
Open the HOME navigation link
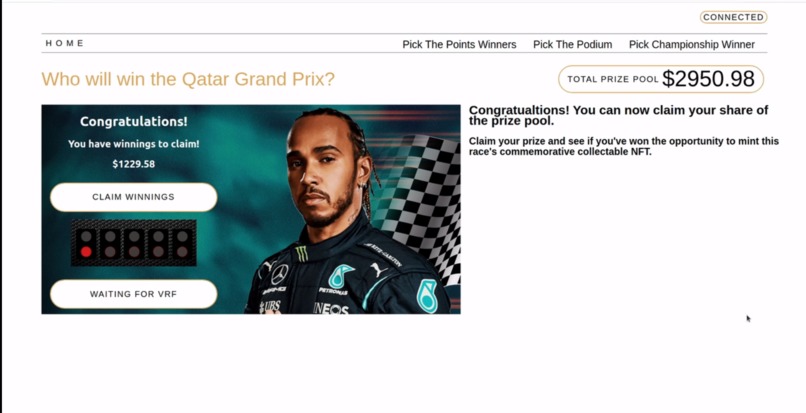point(65,43)
